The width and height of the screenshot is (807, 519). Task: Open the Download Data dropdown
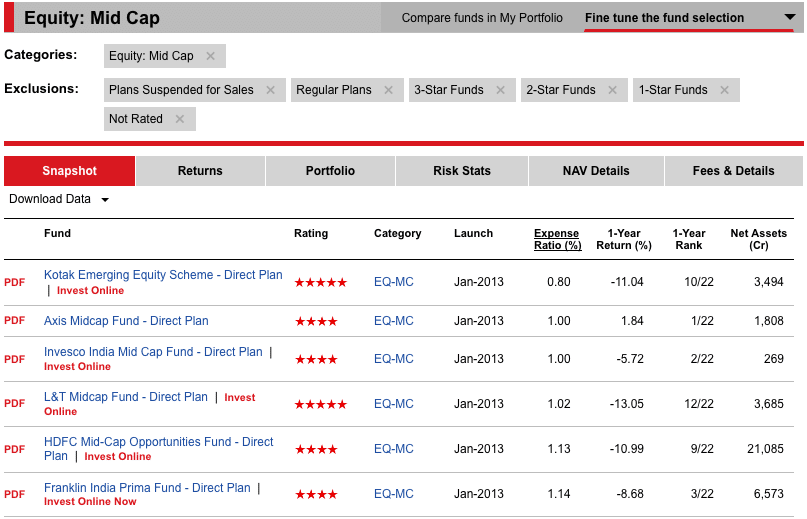59,199
